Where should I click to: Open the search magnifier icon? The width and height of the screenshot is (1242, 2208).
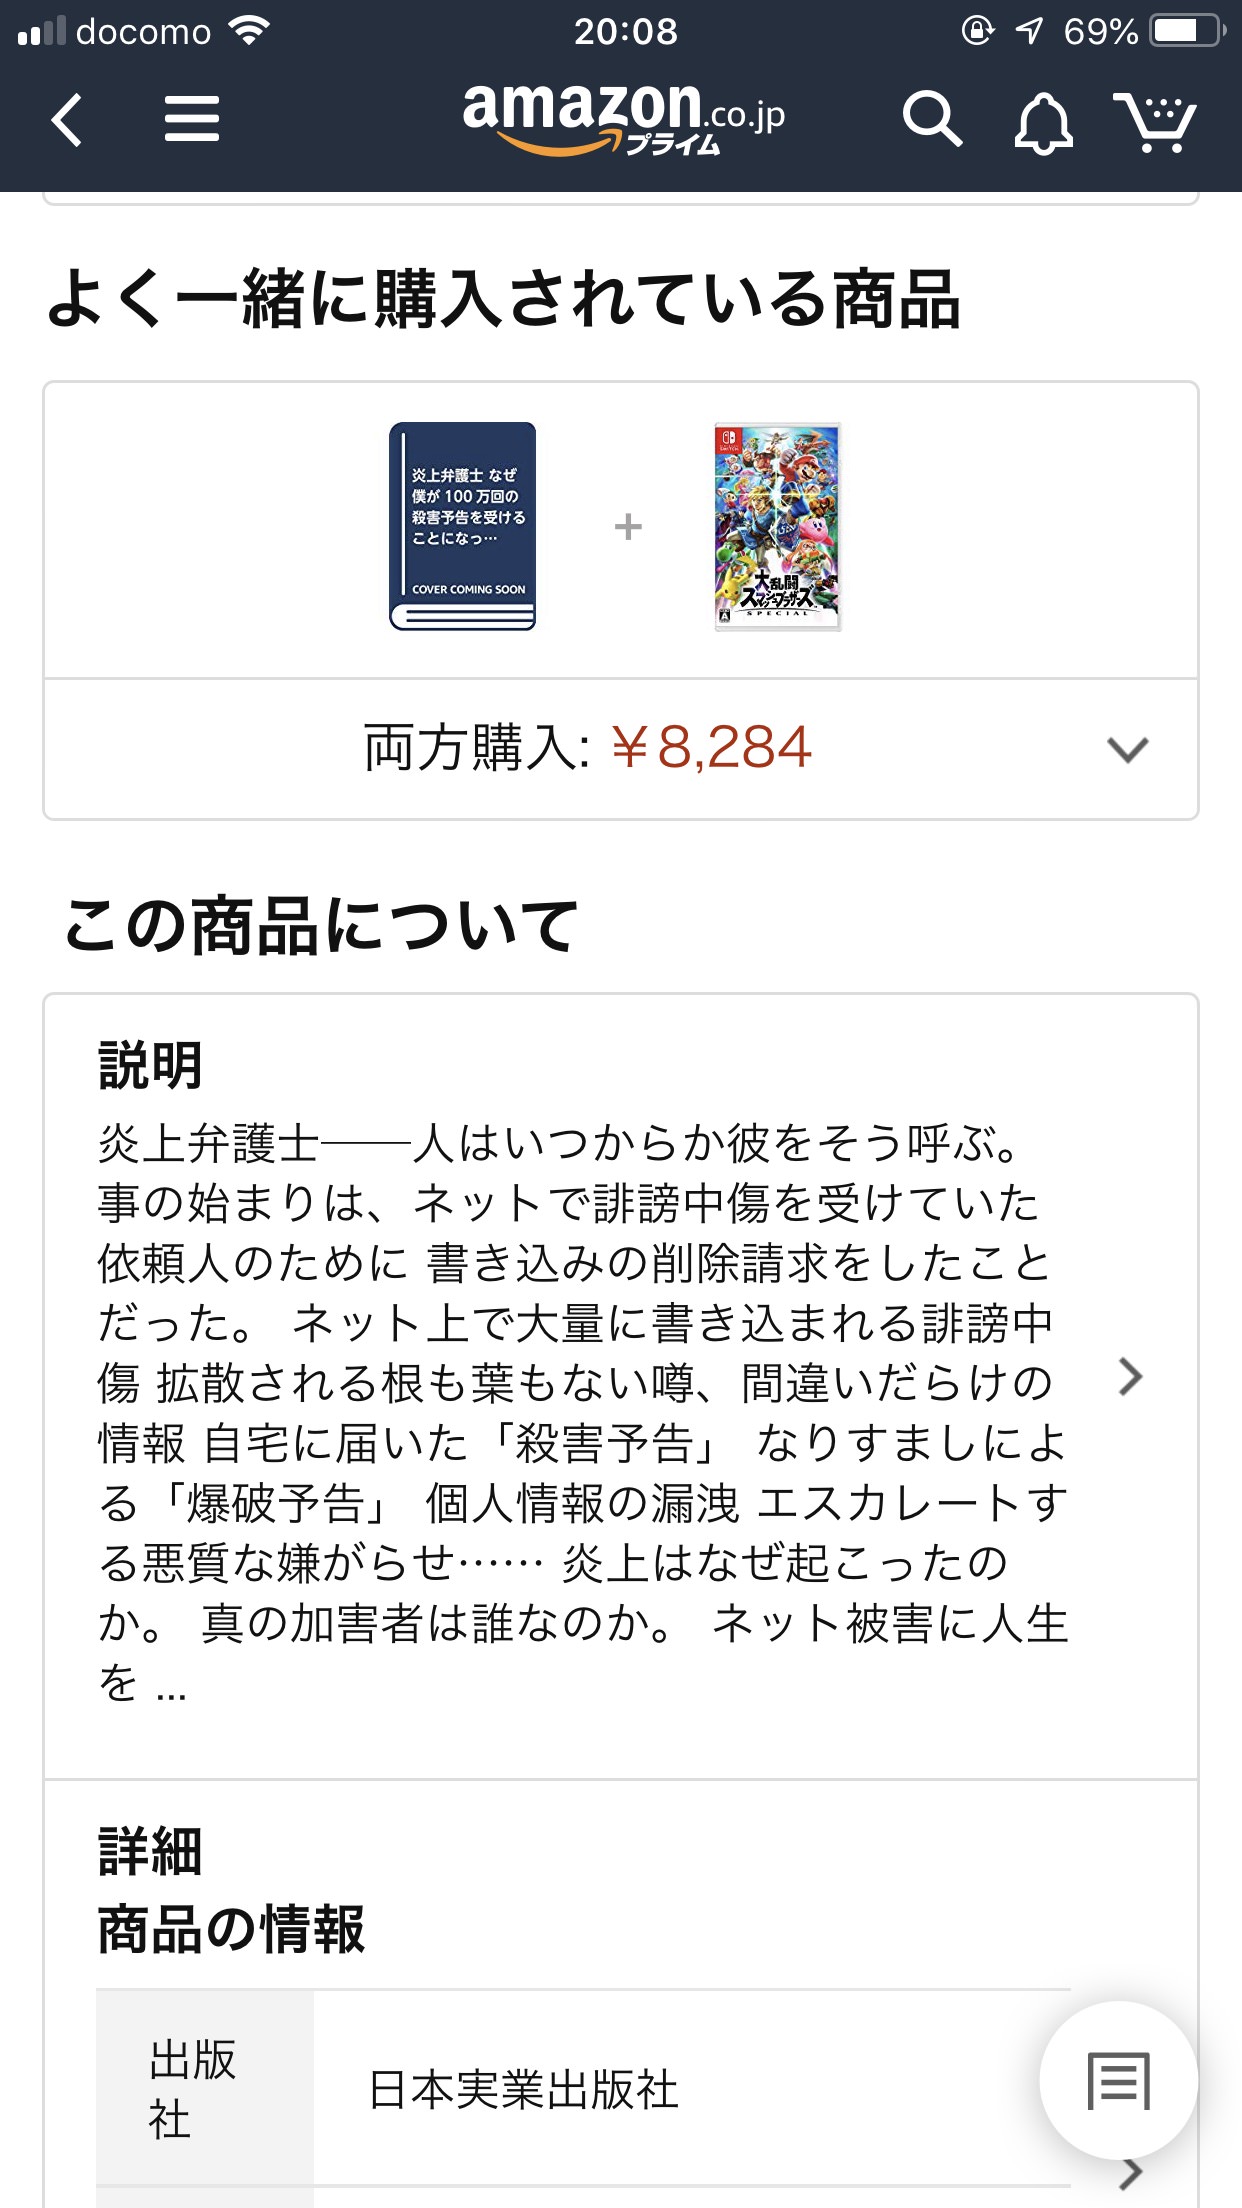pos(931,120)
